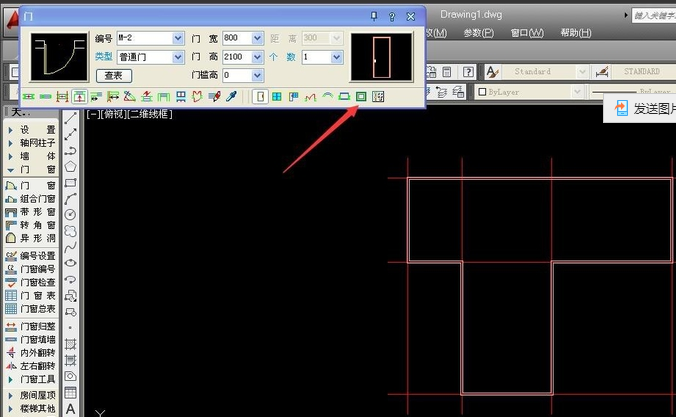This screenshot has width=676, height=417.
Task: Click the red pen icon in door toolbar
Action: pos(214,97)
